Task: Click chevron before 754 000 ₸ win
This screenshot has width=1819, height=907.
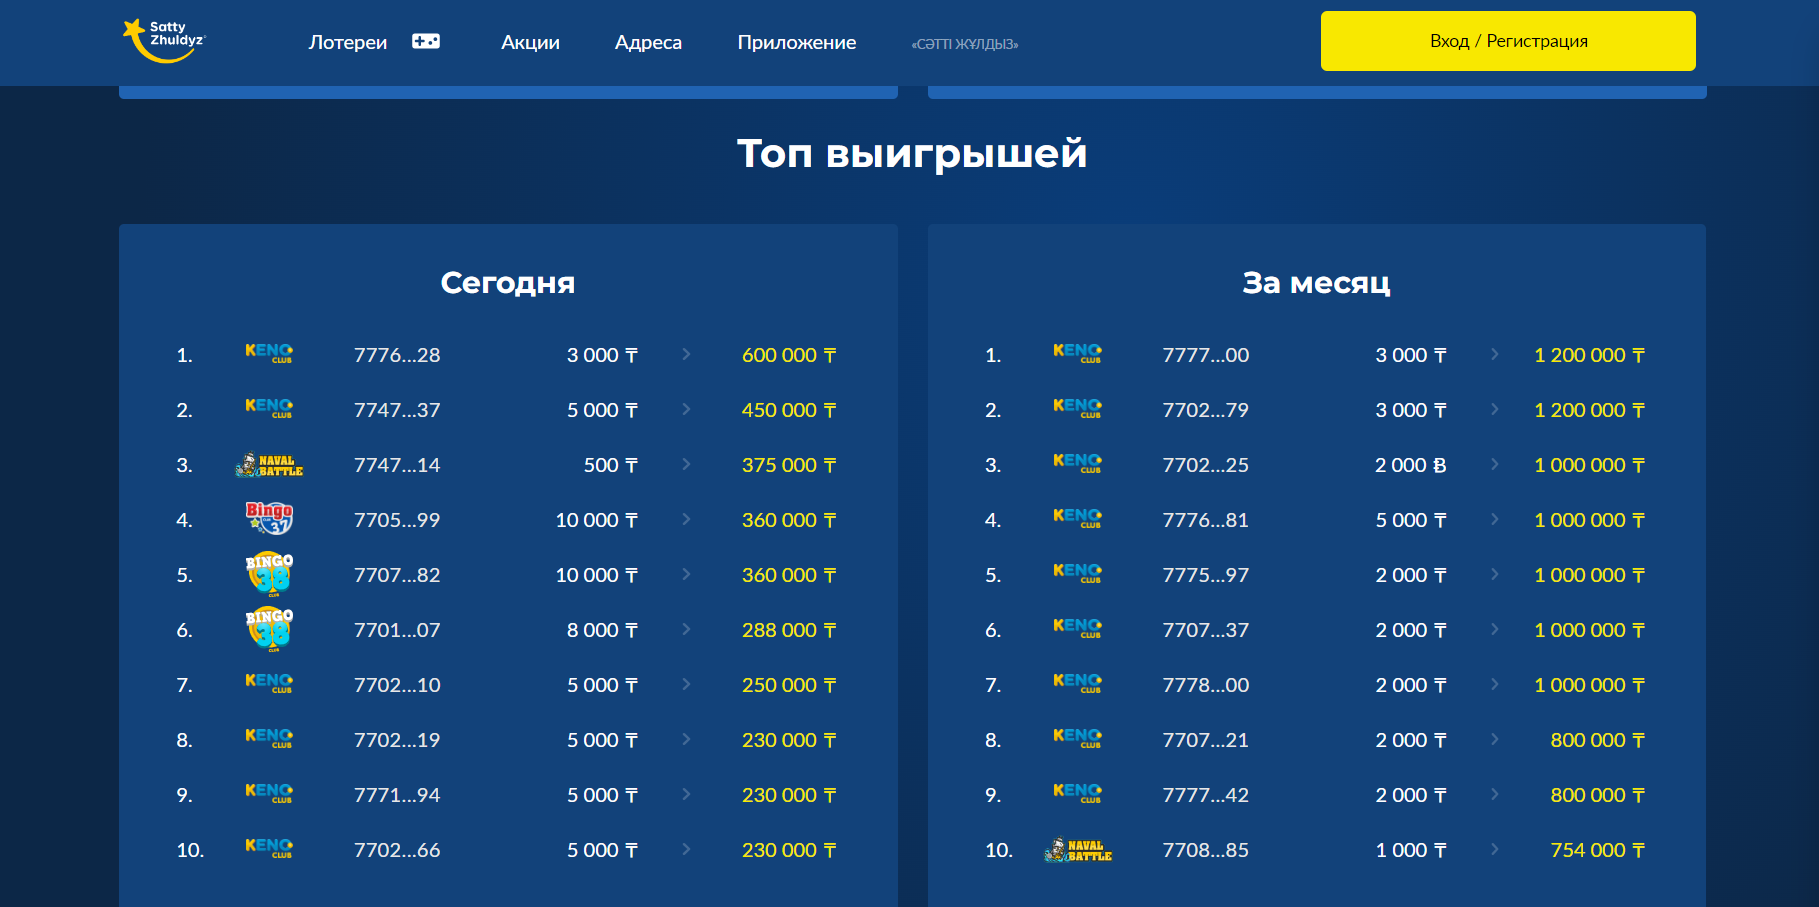Action: (x=1494, y=849)
